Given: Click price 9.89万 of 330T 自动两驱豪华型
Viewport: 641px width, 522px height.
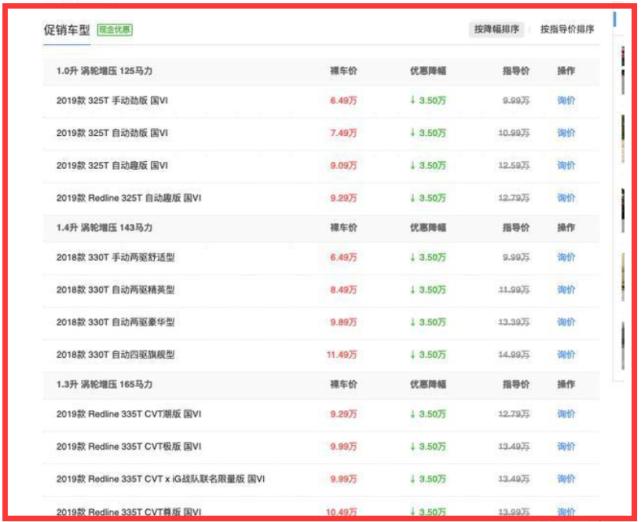Looking at the screenshot, I should (x=343, y=322).
